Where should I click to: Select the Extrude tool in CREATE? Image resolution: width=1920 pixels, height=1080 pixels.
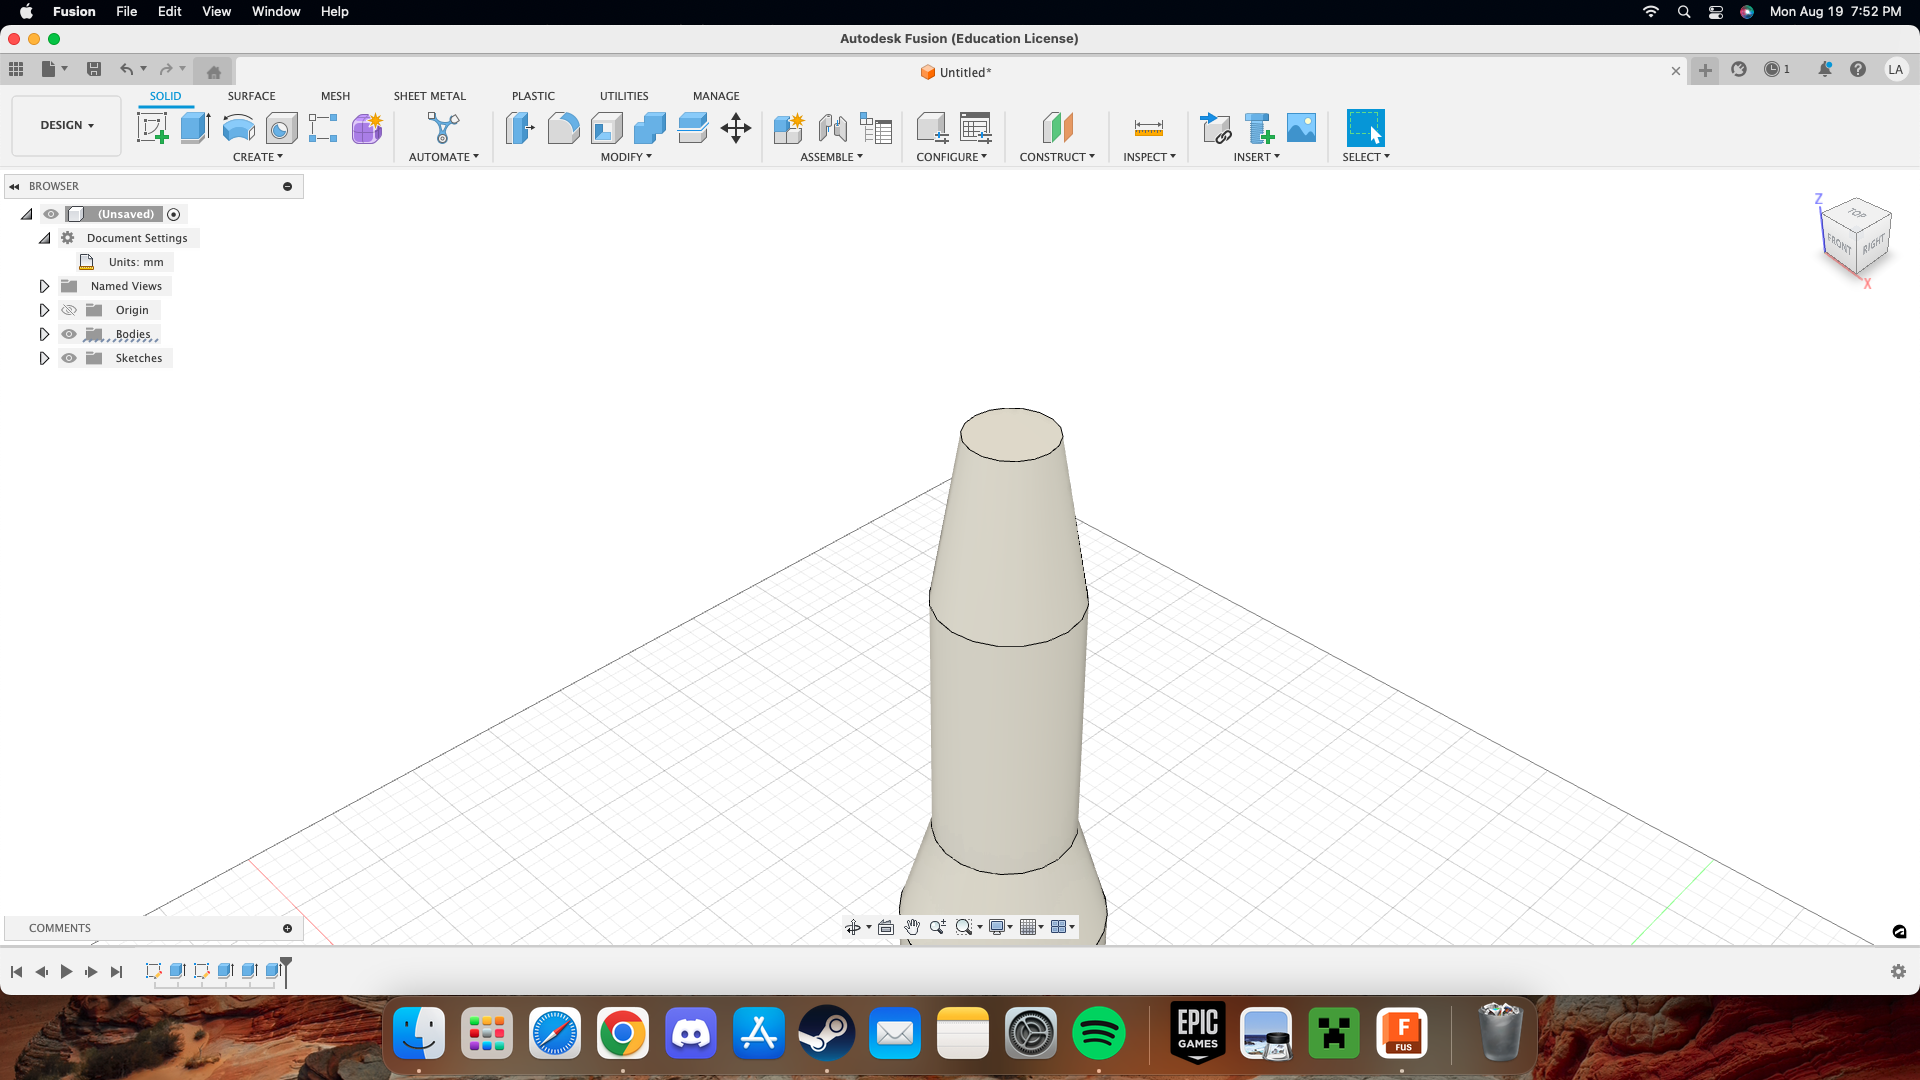click(x=194, y=127)
